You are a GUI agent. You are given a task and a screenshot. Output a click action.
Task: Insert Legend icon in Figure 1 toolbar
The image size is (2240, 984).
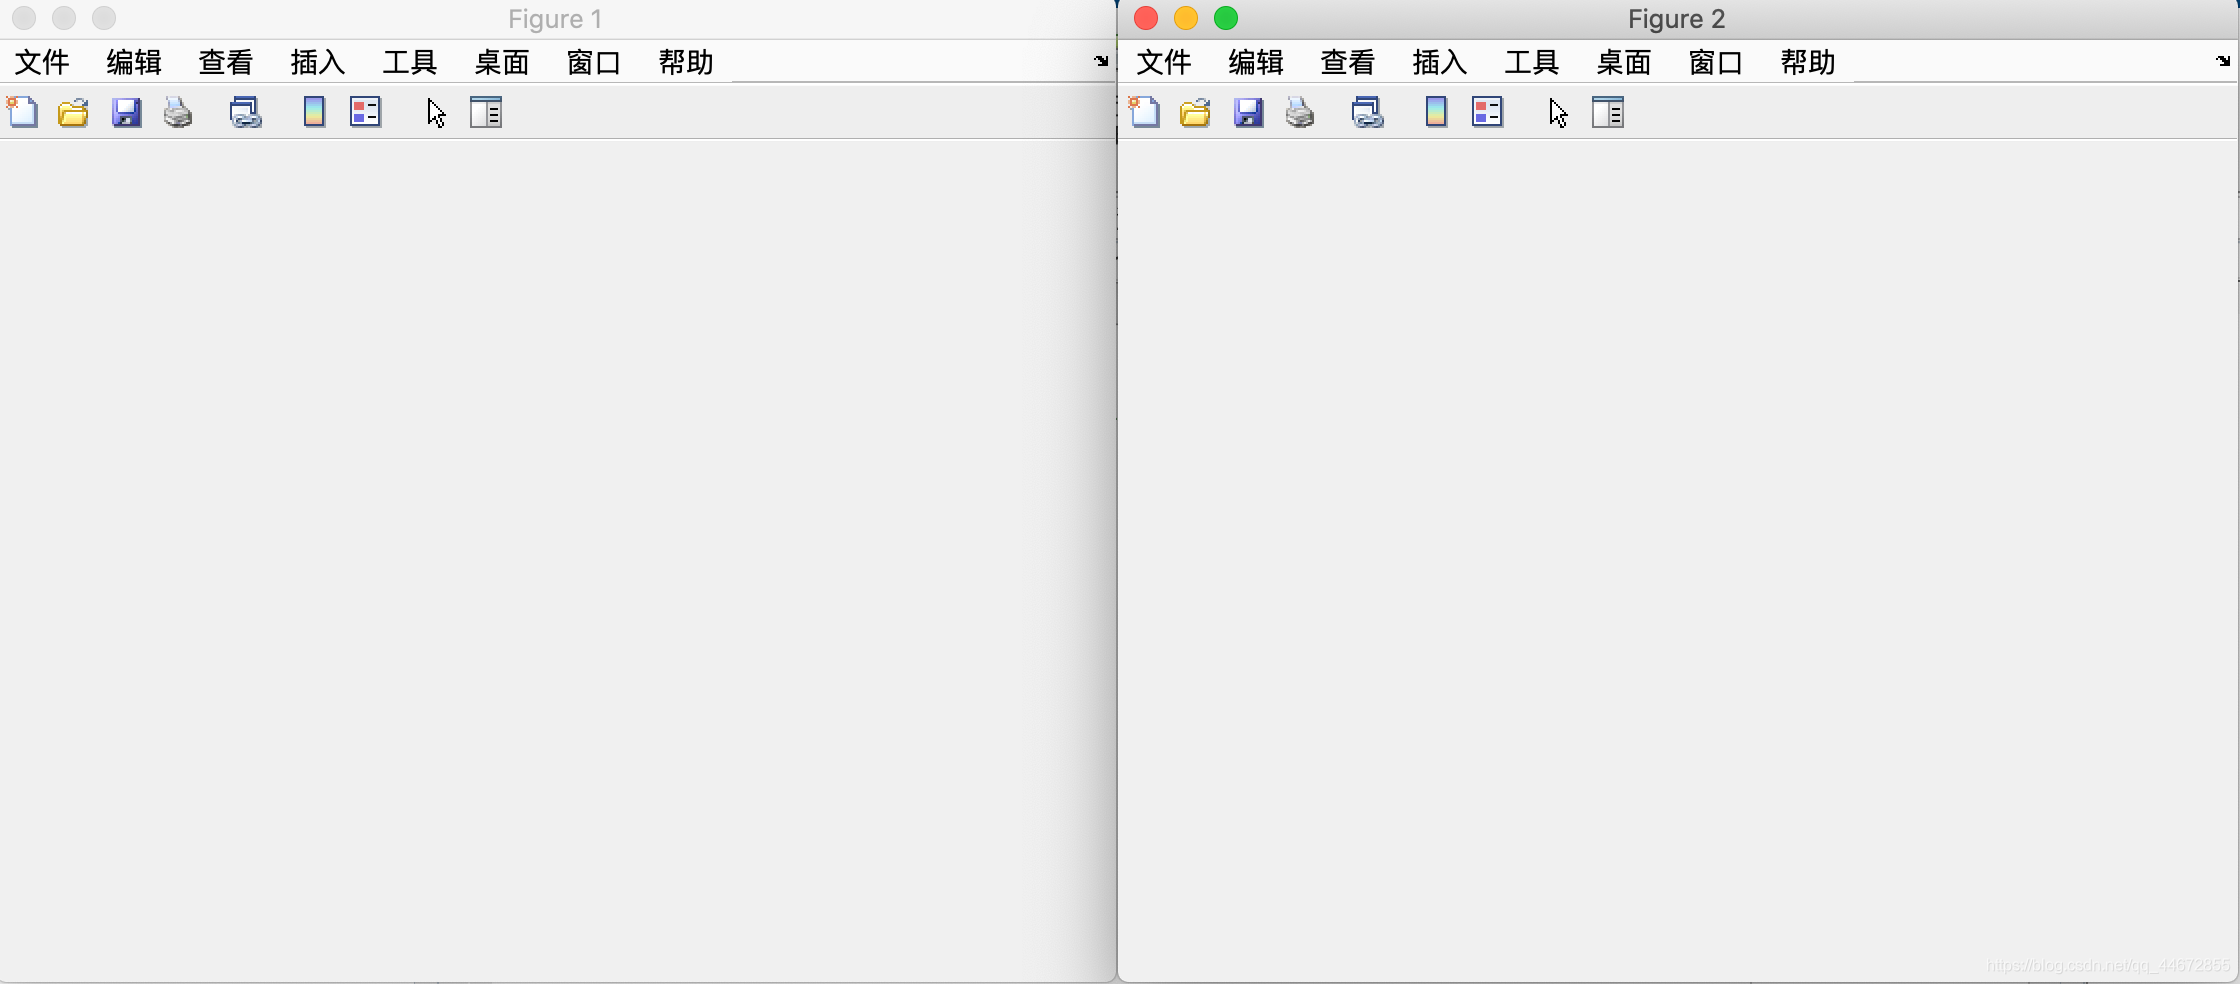pos(365,112)
